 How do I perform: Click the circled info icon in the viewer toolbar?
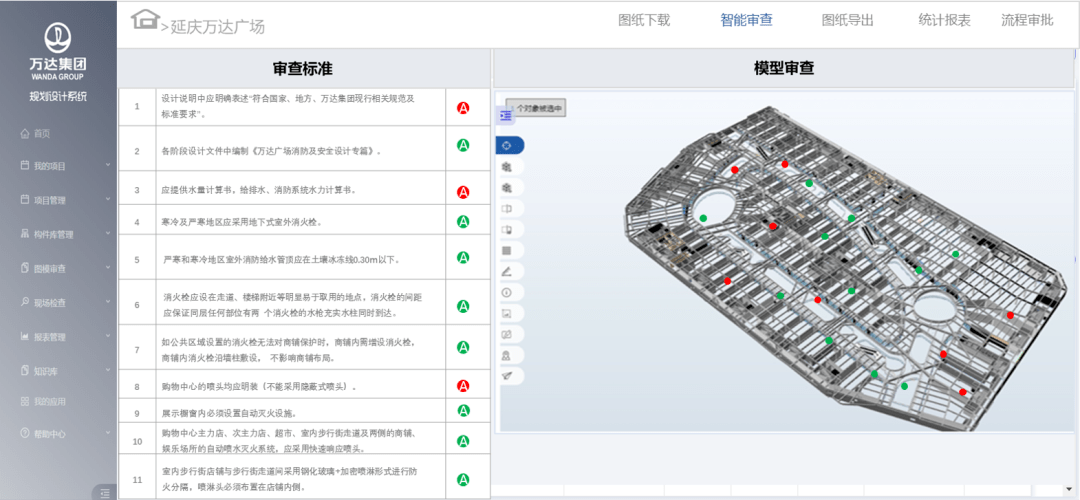pos(507,292)
